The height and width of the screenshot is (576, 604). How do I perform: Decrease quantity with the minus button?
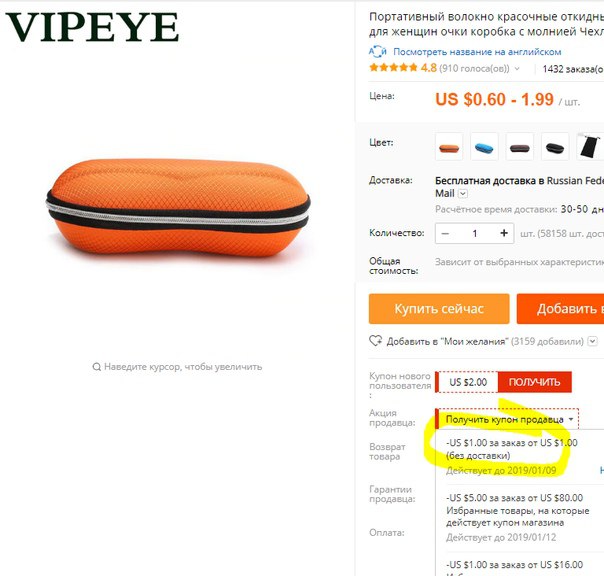point(445,233)
